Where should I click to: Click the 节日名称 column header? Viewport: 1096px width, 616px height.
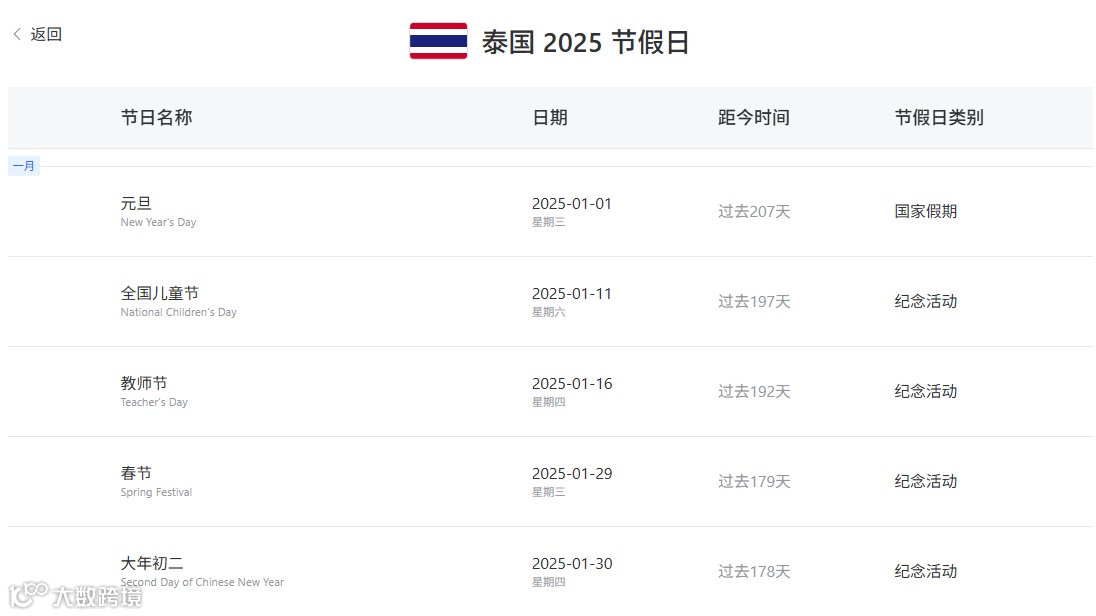tap(156, 117)
